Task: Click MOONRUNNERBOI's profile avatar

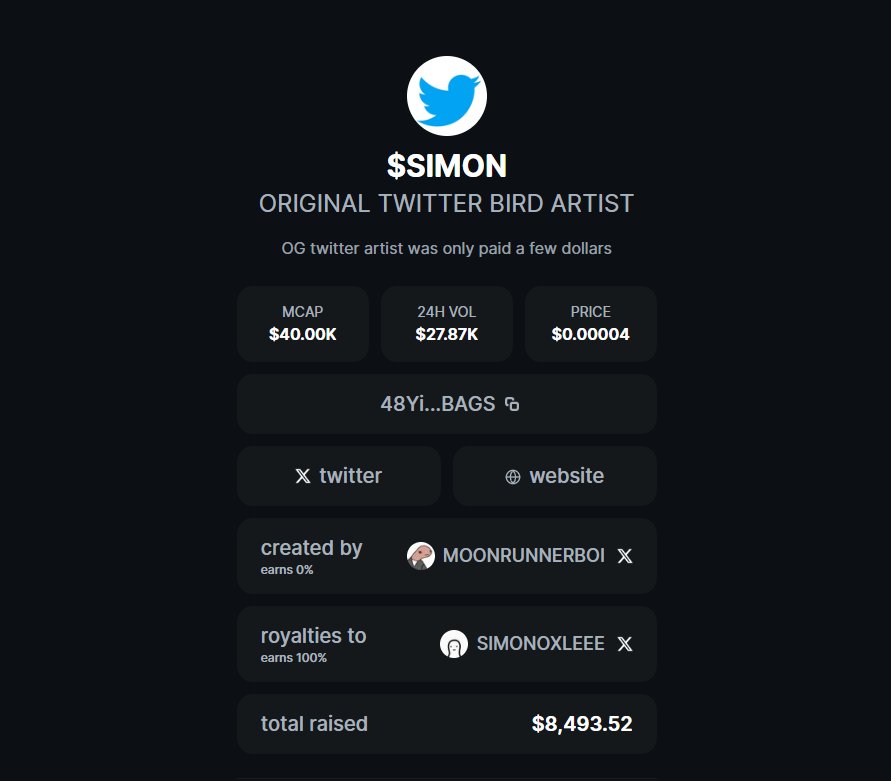Action: tap(421, 556)
